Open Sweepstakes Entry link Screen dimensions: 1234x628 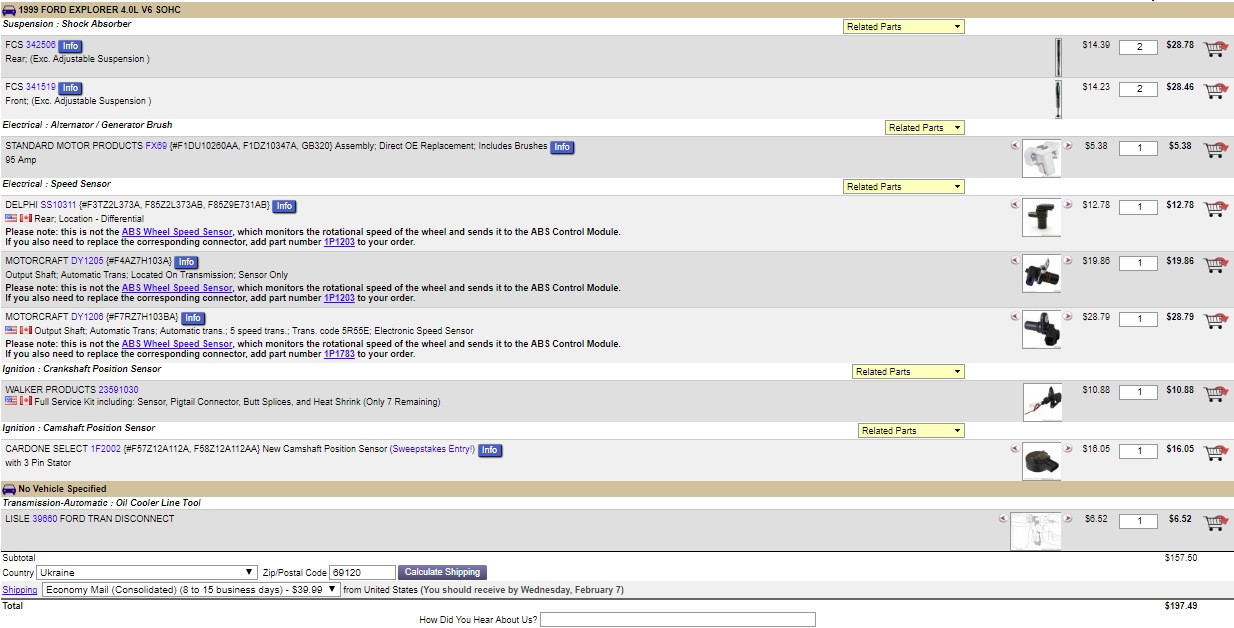point(432,449)
